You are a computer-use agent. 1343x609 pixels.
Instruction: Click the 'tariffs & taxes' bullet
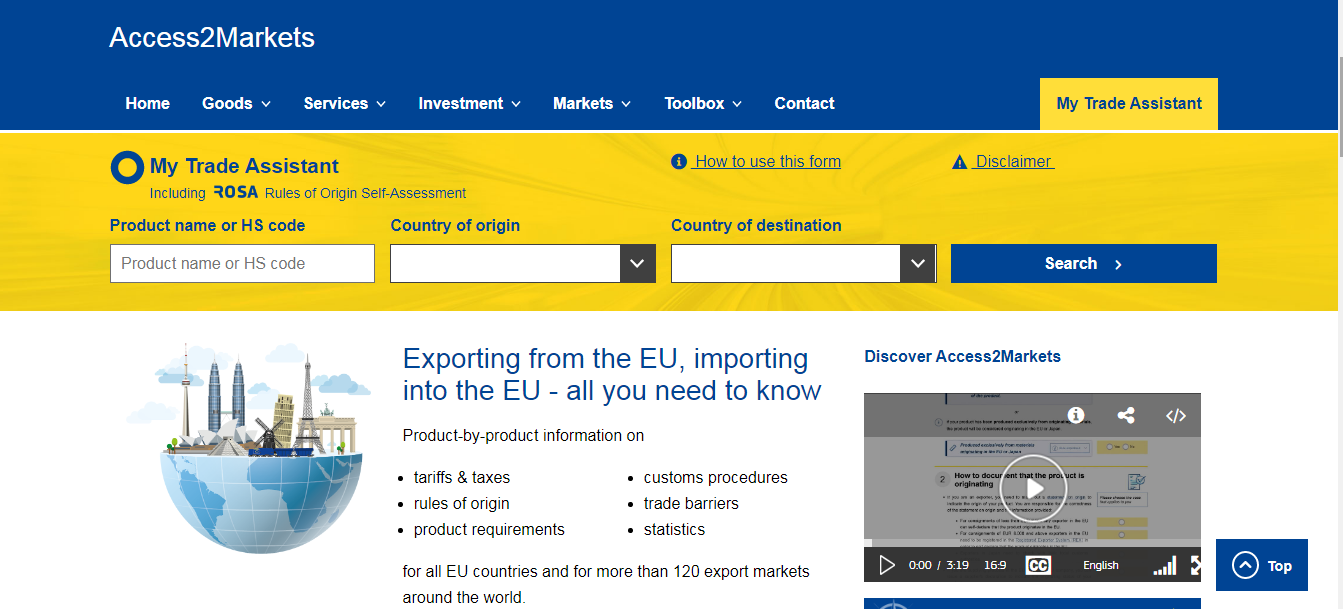pyautogui.click(x=462, y=477)
